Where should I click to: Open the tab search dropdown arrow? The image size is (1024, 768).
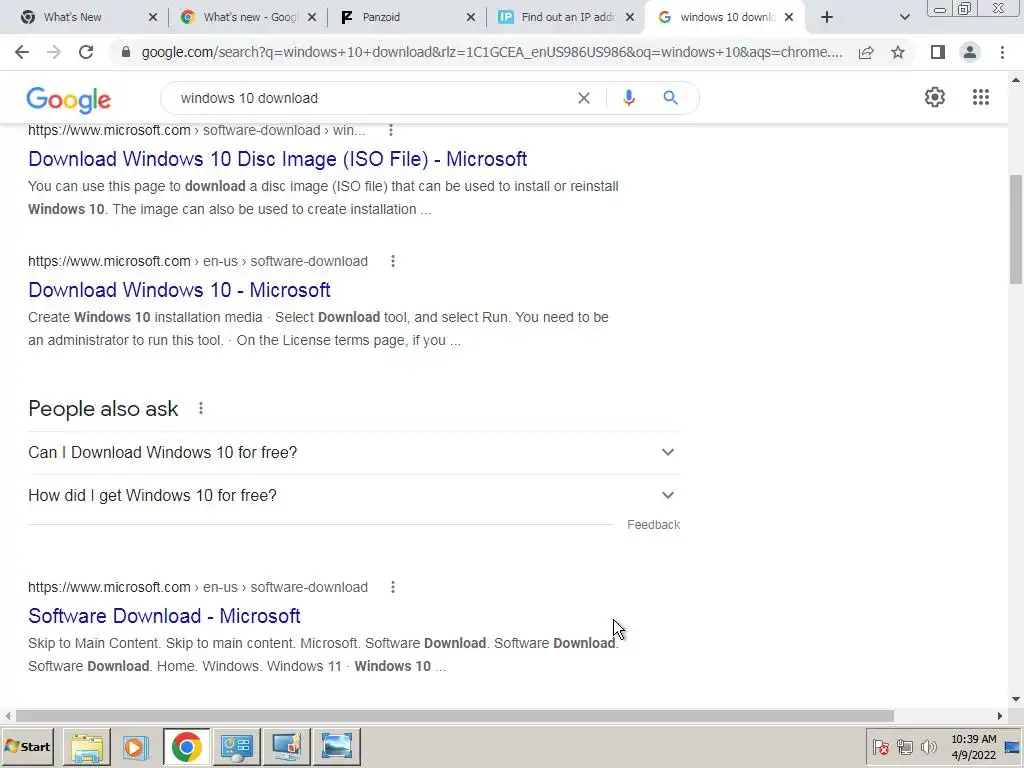pyautogui.click(x=904, y=17)
